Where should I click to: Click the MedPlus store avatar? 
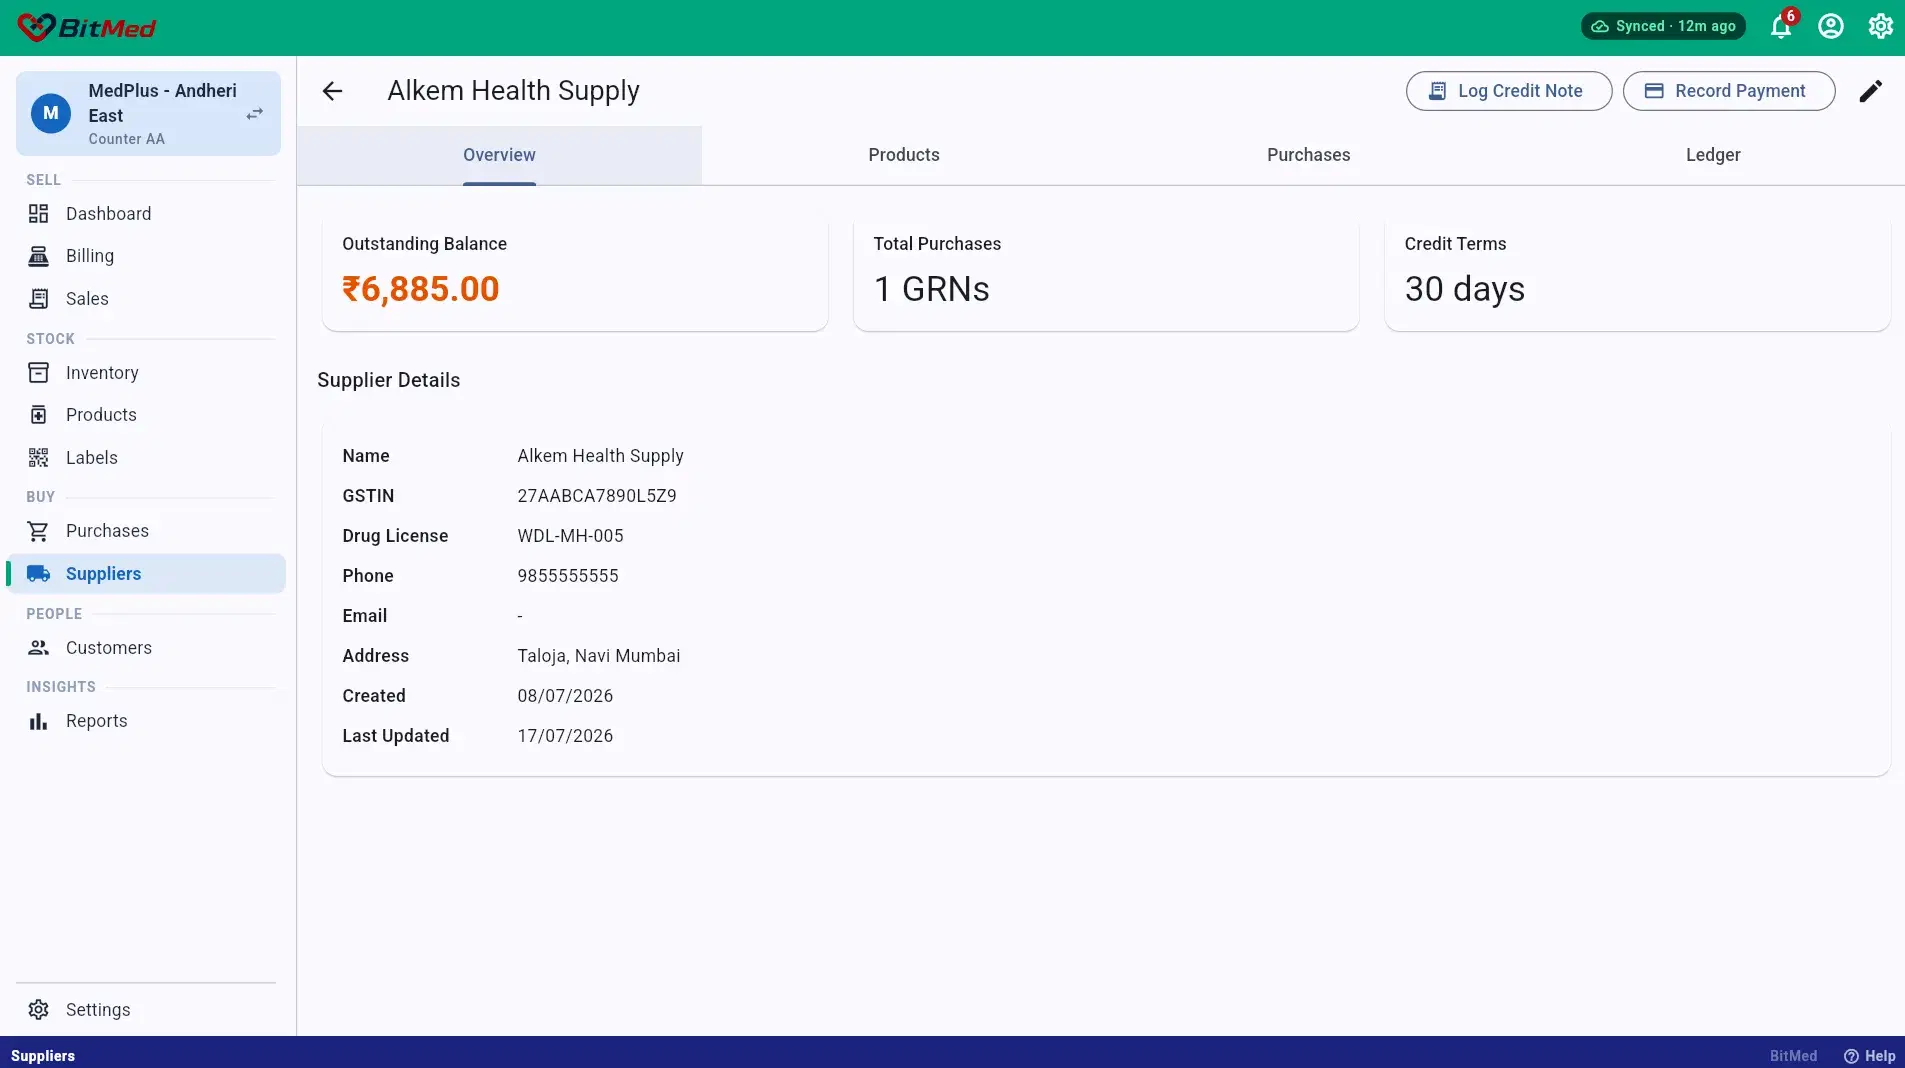(51, 113)
